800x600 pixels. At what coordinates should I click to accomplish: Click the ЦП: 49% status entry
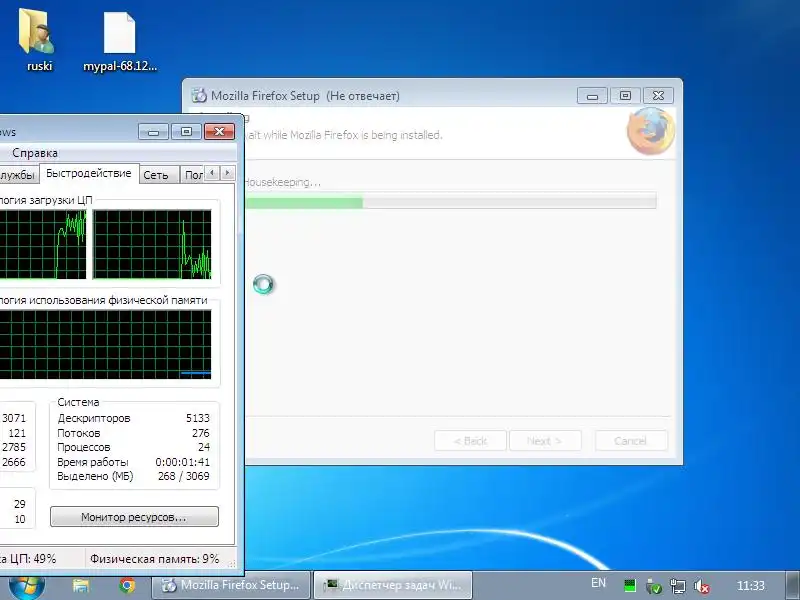(28, 559)
